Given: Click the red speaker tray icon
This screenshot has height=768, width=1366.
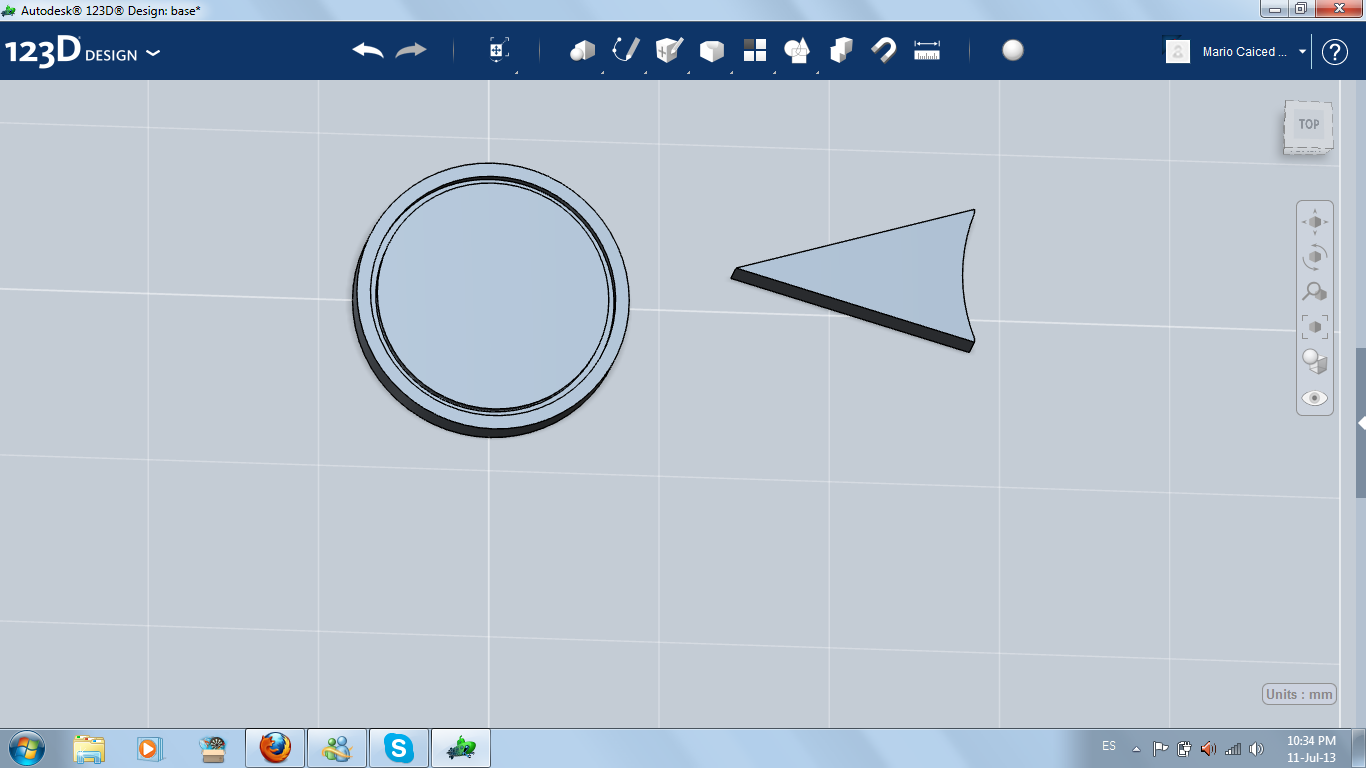Looking at the screenshot, I should (x=1208, y=748).
